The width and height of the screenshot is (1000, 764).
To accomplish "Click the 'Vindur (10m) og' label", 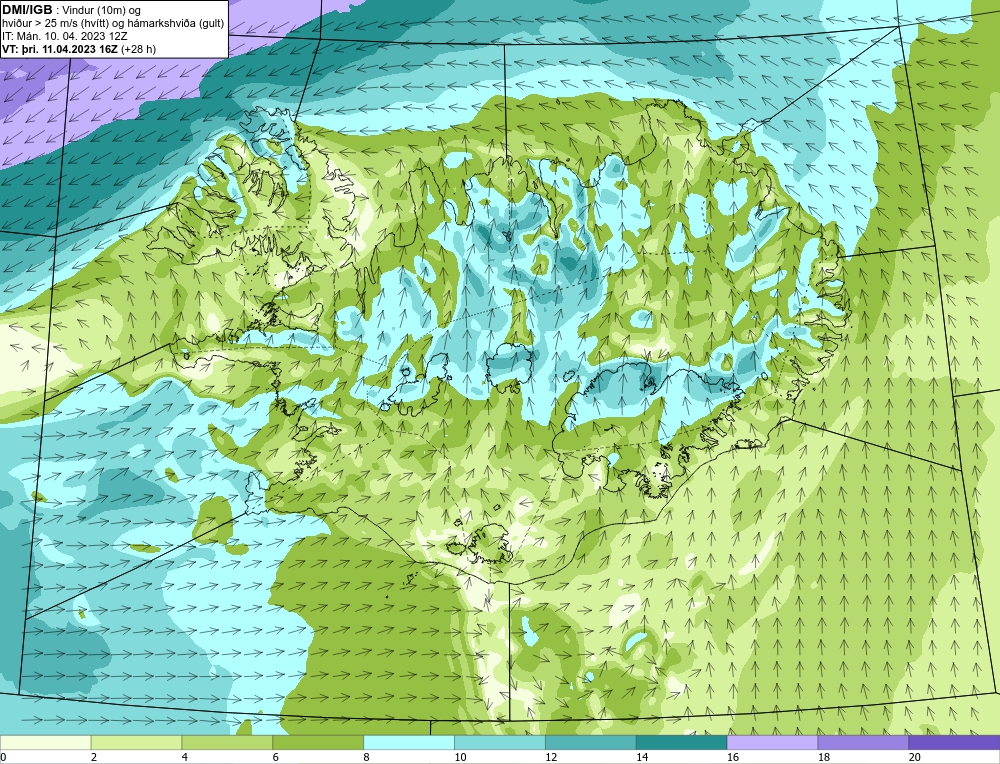I will (x=103, y=11).
